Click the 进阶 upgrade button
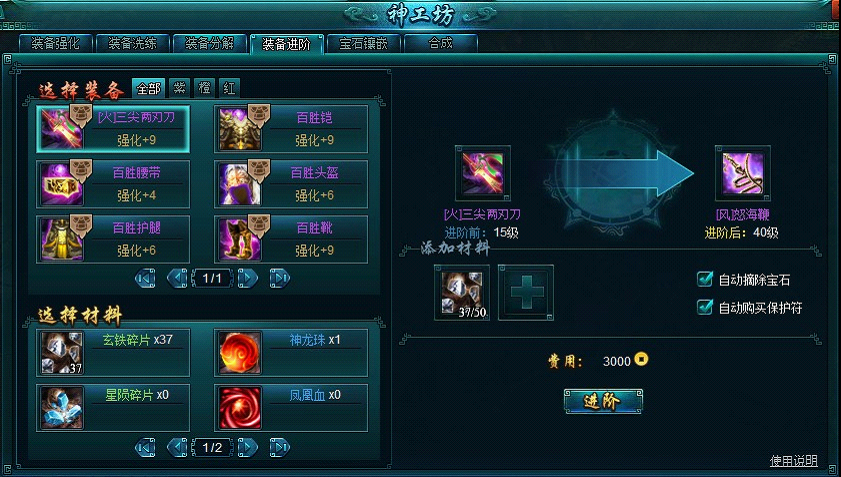The height and width of the screenshot is (477, 841). (x=603, y=401)
